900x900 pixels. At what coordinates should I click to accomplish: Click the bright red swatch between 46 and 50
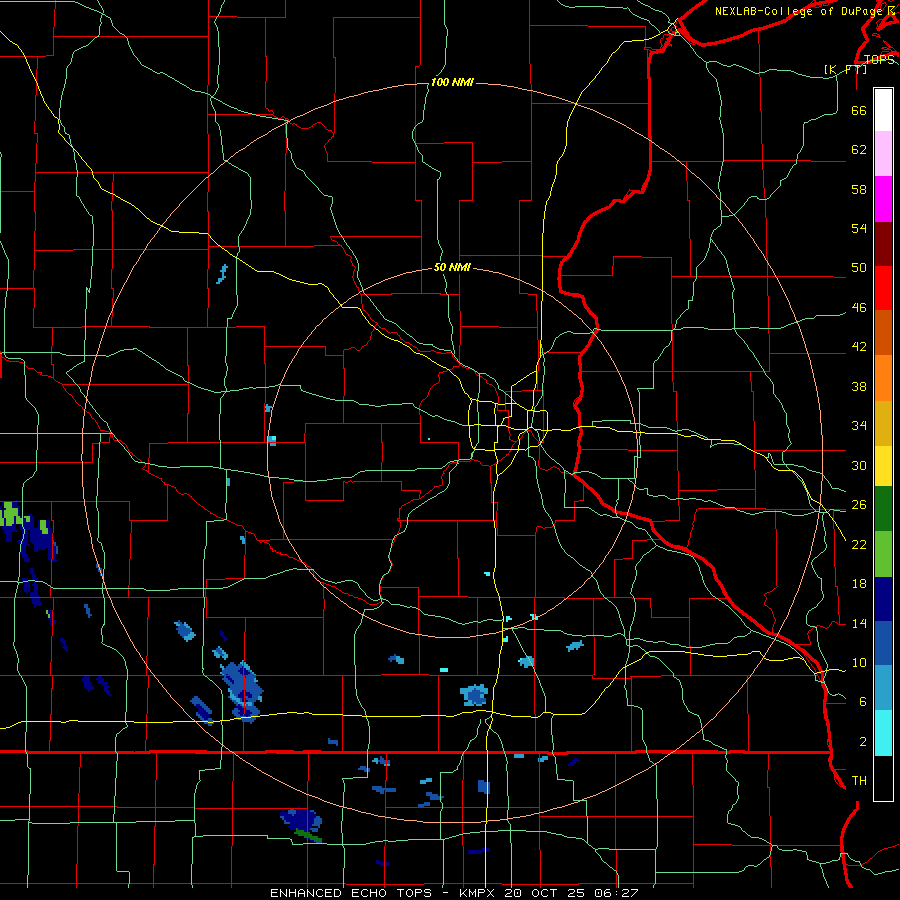click(x=883, y=288)
